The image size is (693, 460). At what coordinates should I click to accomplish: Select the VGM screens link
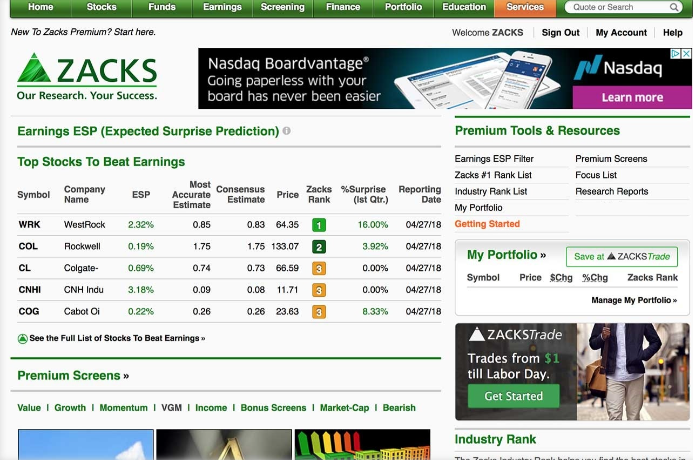171,407
